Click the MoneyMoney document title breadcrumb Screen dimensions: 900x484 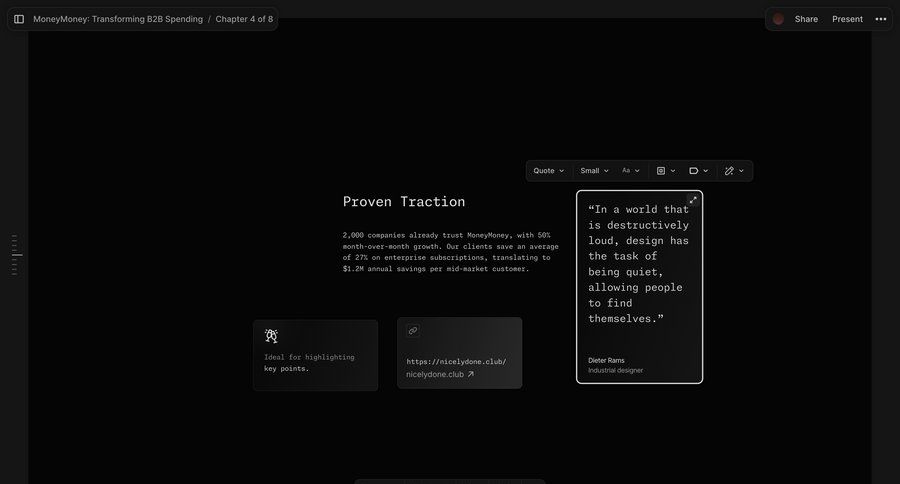coord(118,19)
